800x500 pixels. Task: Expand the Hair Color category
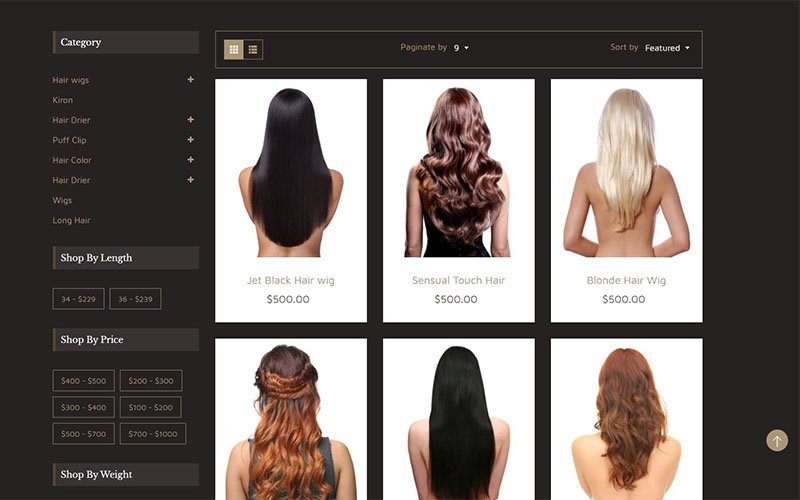(x=190, y=160)
